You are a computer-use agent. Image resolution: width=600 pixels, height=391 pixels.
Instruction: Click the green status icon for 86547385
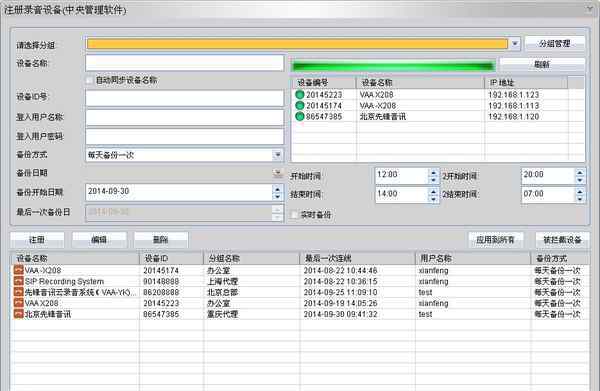click(300, 116)
